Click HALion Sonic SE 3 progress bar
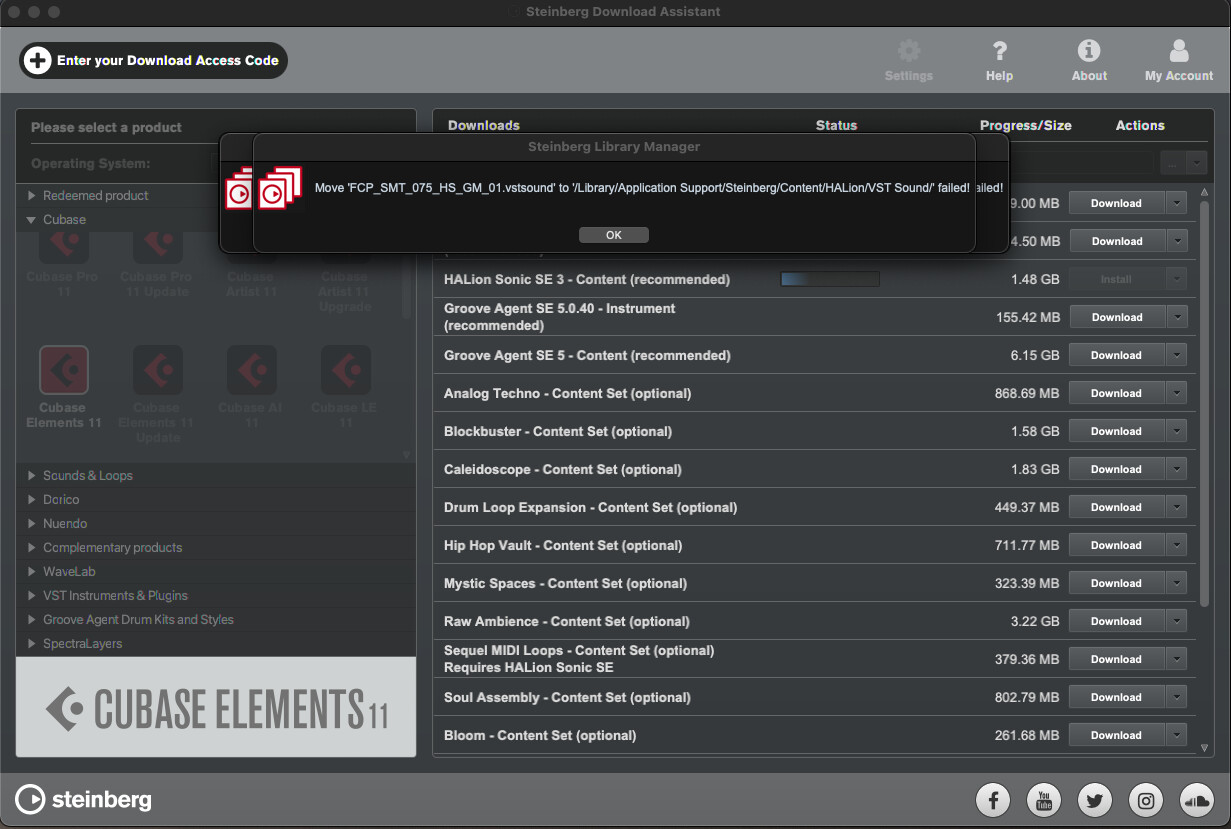Image resolution: width=1231 pixels, height=829 pixels. click(830, 279)
